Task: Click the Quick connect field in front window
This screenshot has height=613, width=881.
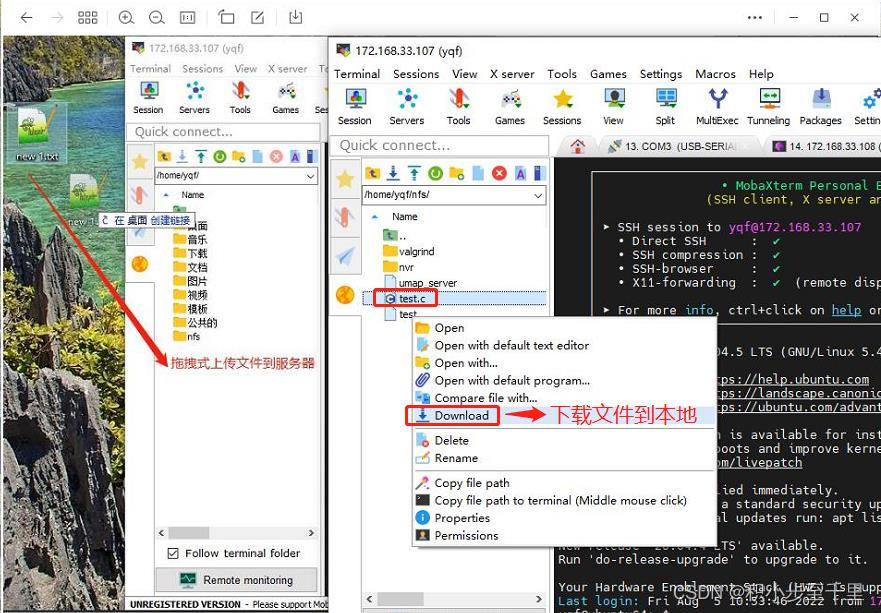Action: coord(439,146)
